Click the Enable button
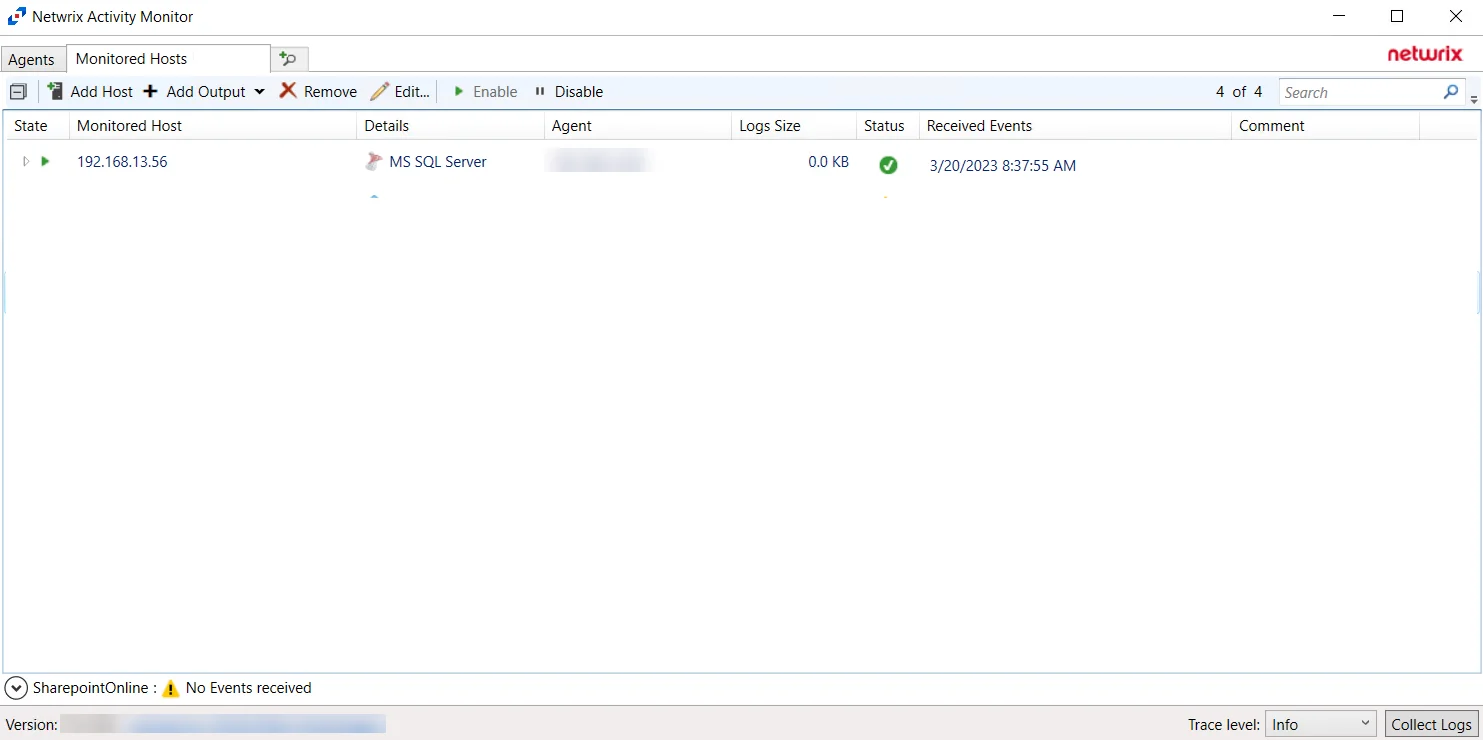The image size is (1483, 740). [x=485, y=92]
